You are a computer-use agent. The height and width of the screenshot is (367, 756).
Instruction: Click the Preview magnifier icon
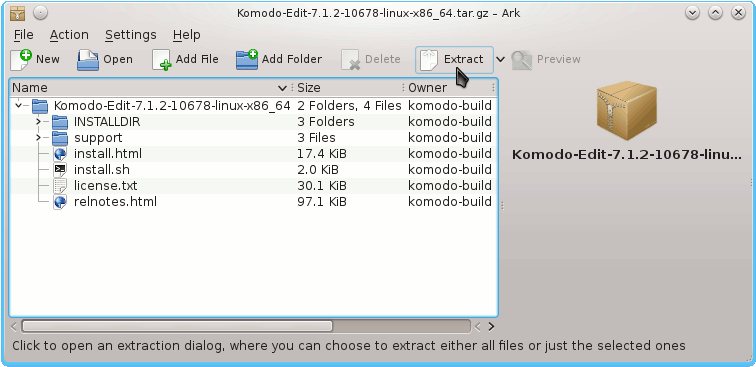pyautogui.click(x=522, y=60)
